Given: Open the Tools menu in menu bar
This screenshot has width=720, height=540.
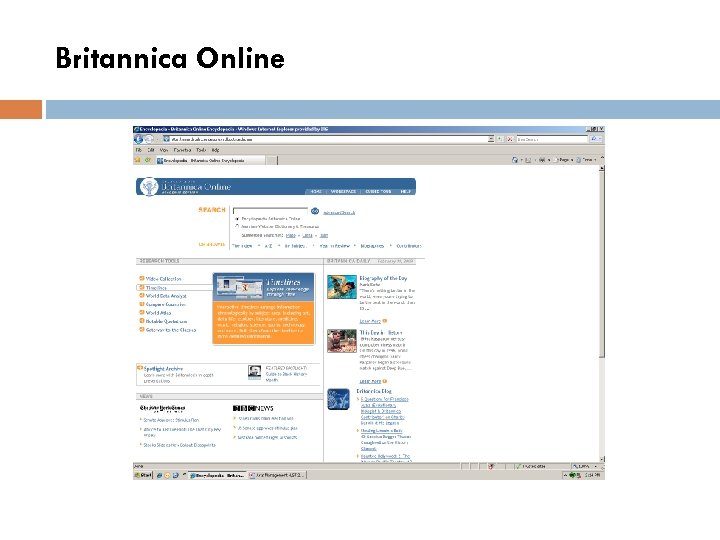Looking at the screenshot, I should coord(201,150).
